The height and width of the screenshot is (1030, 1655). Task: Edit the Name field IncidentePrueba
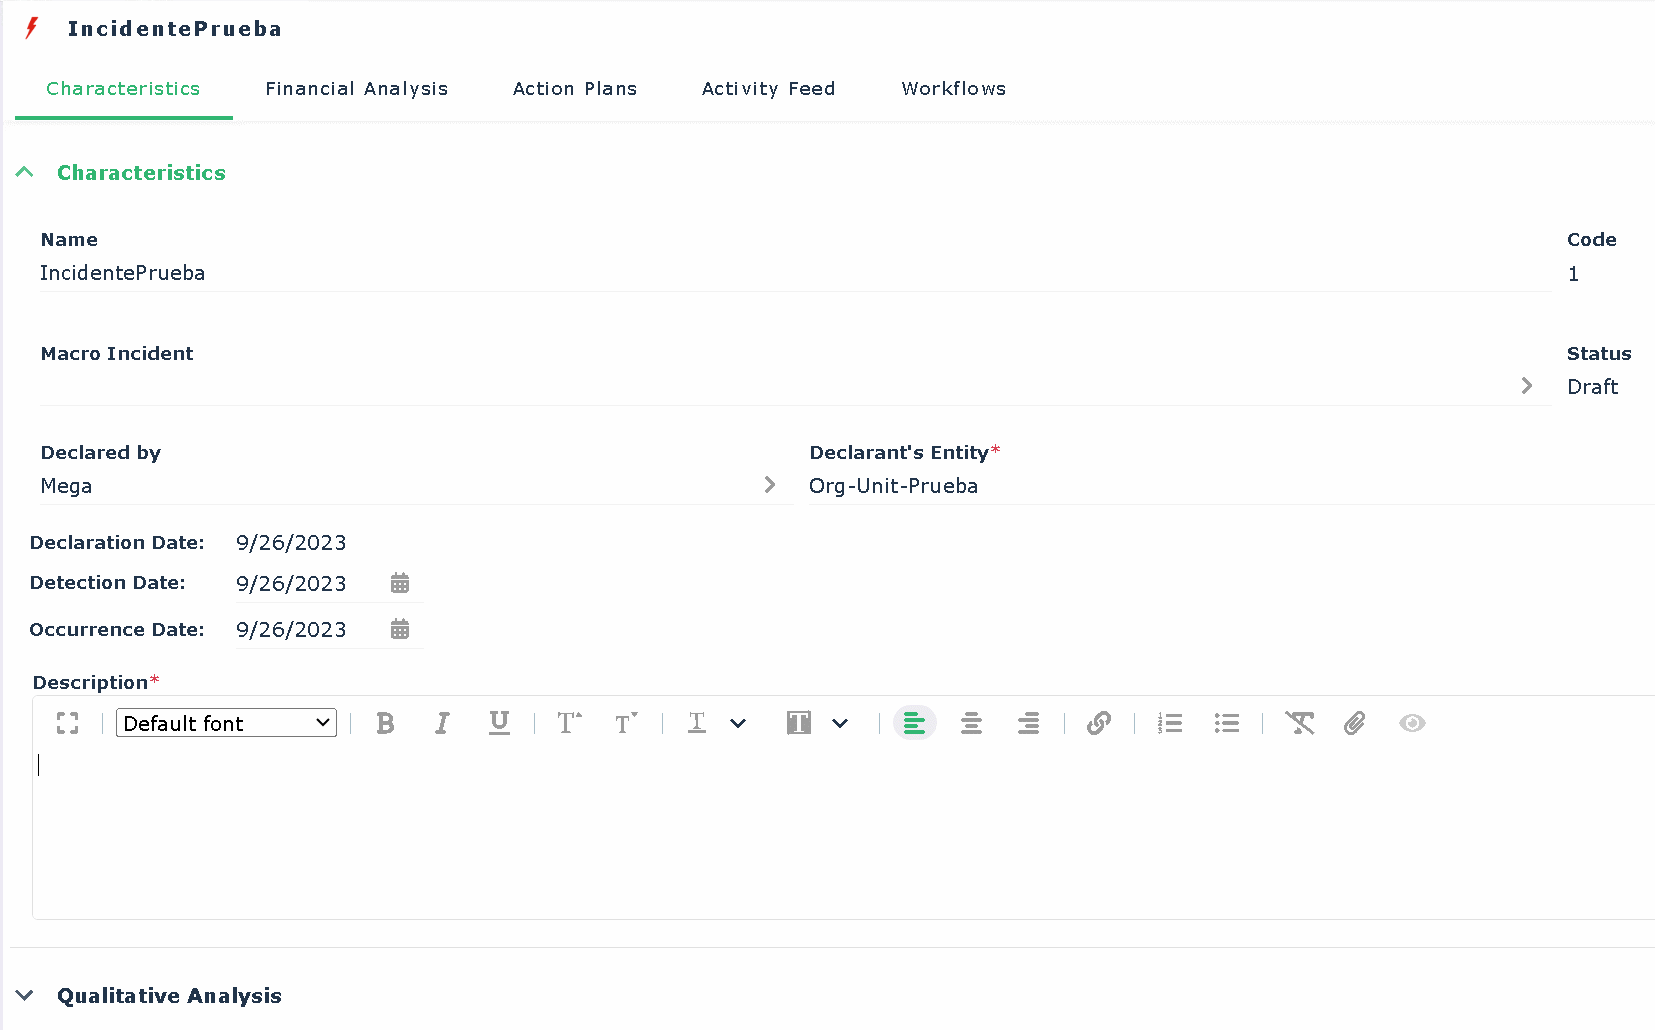coord(795,273)
